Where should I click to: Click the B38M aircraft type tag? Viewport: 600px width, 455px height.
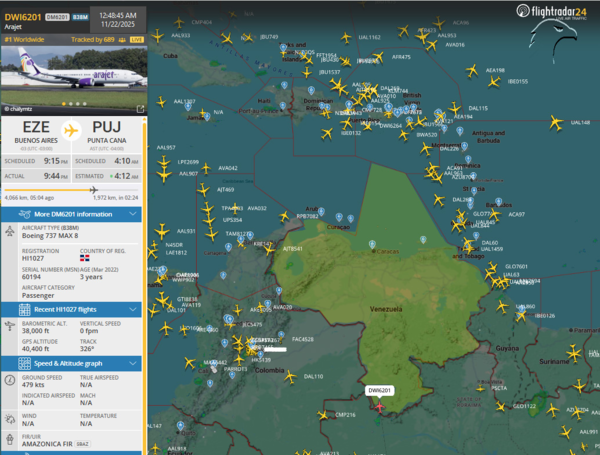[85, 17]
